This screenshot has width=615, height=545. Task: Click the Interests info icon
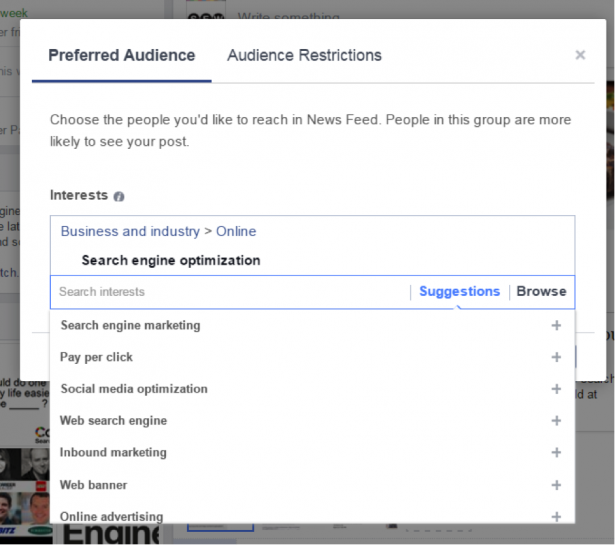[x=119, y=197]
